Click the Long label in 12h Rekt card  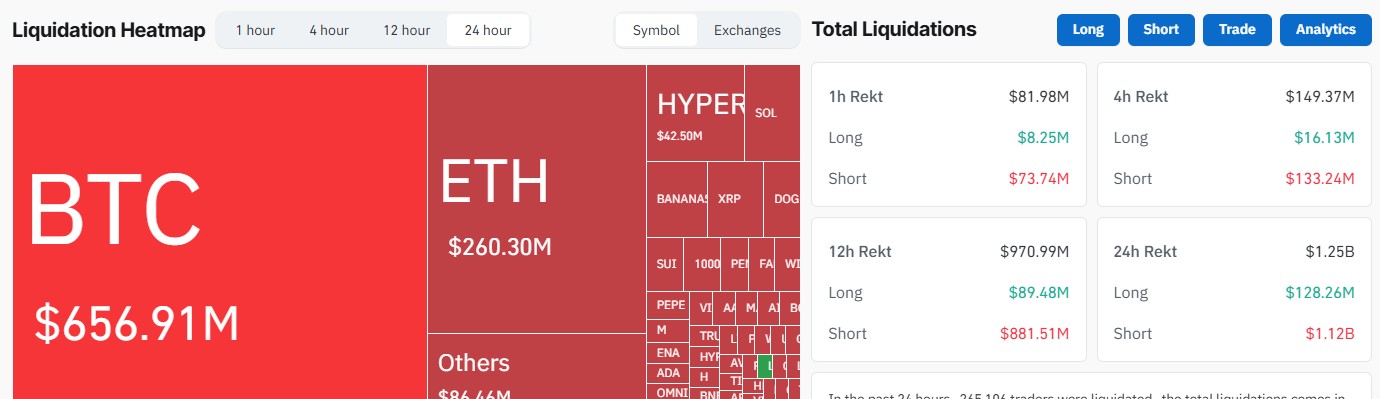846,293
